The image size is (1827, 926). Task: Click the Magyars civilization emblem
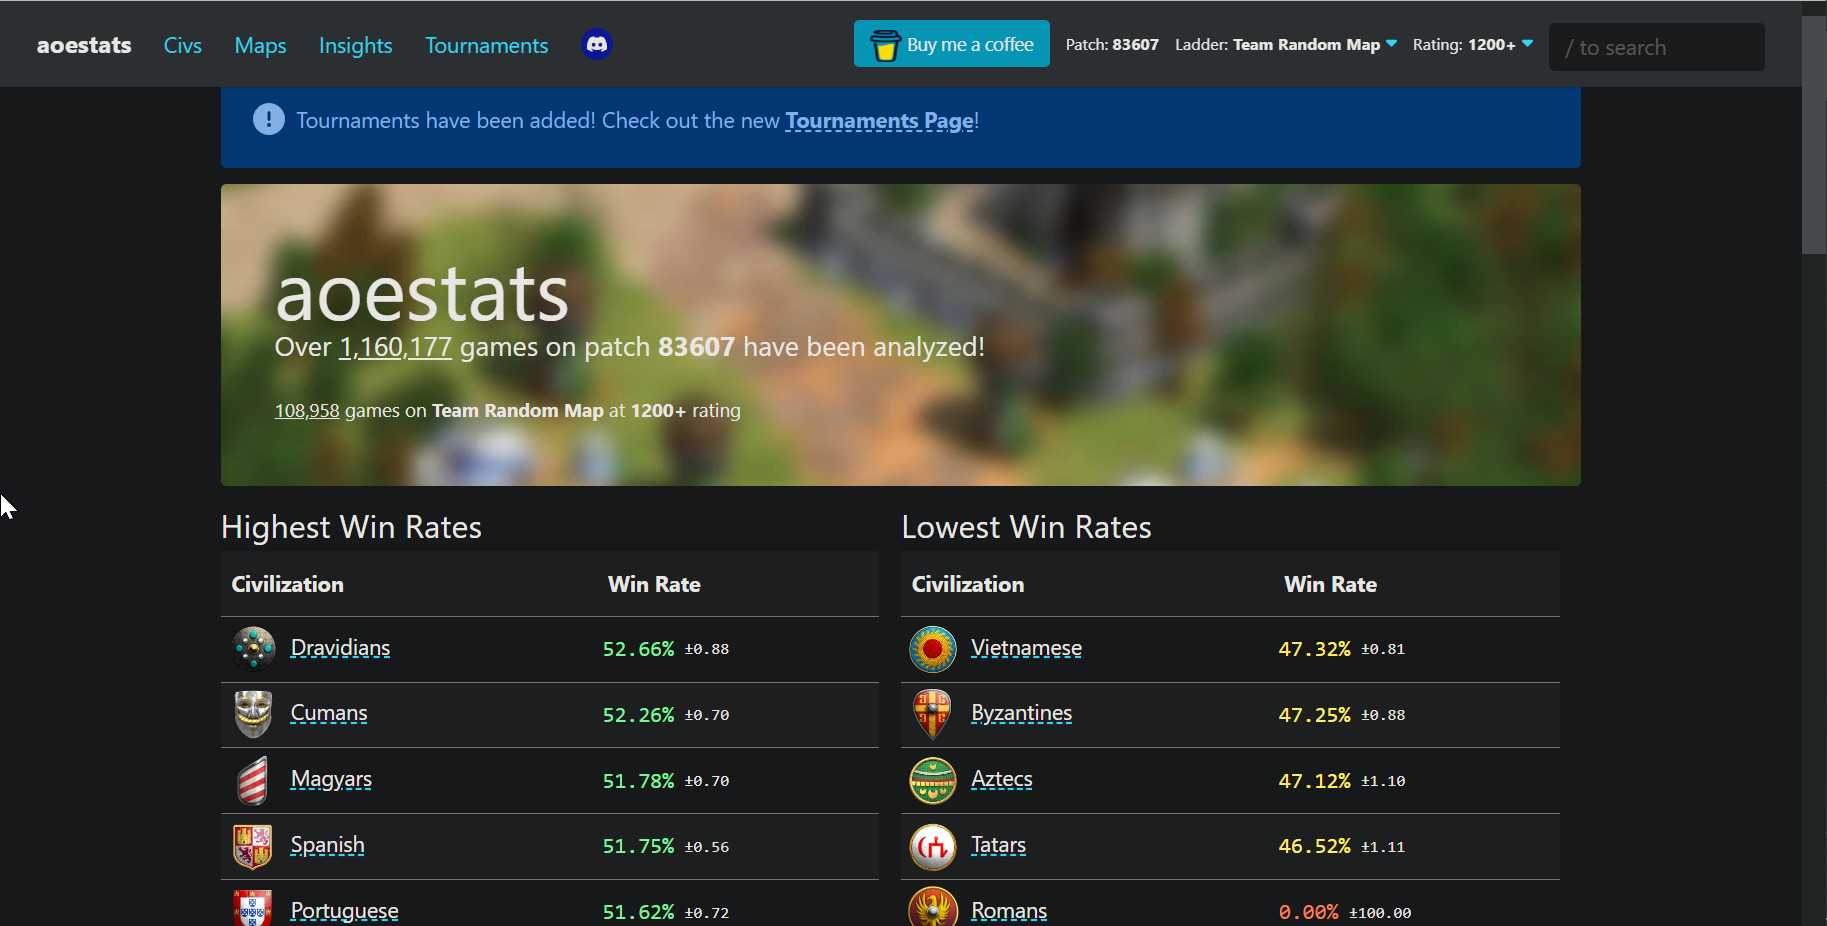[253, 780]
